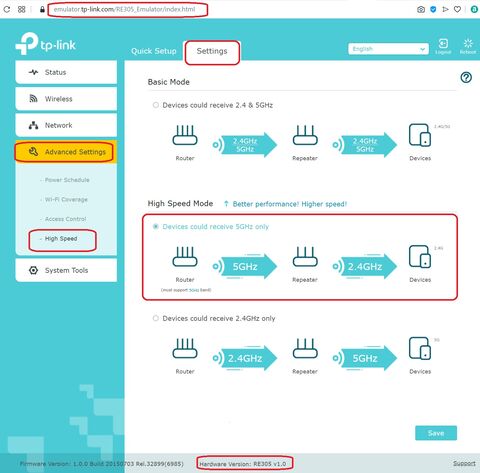Image resolution: width=480 pixels, height=473 pixels.
Task: Open Access Control submenu item
Action: point(65,219)
